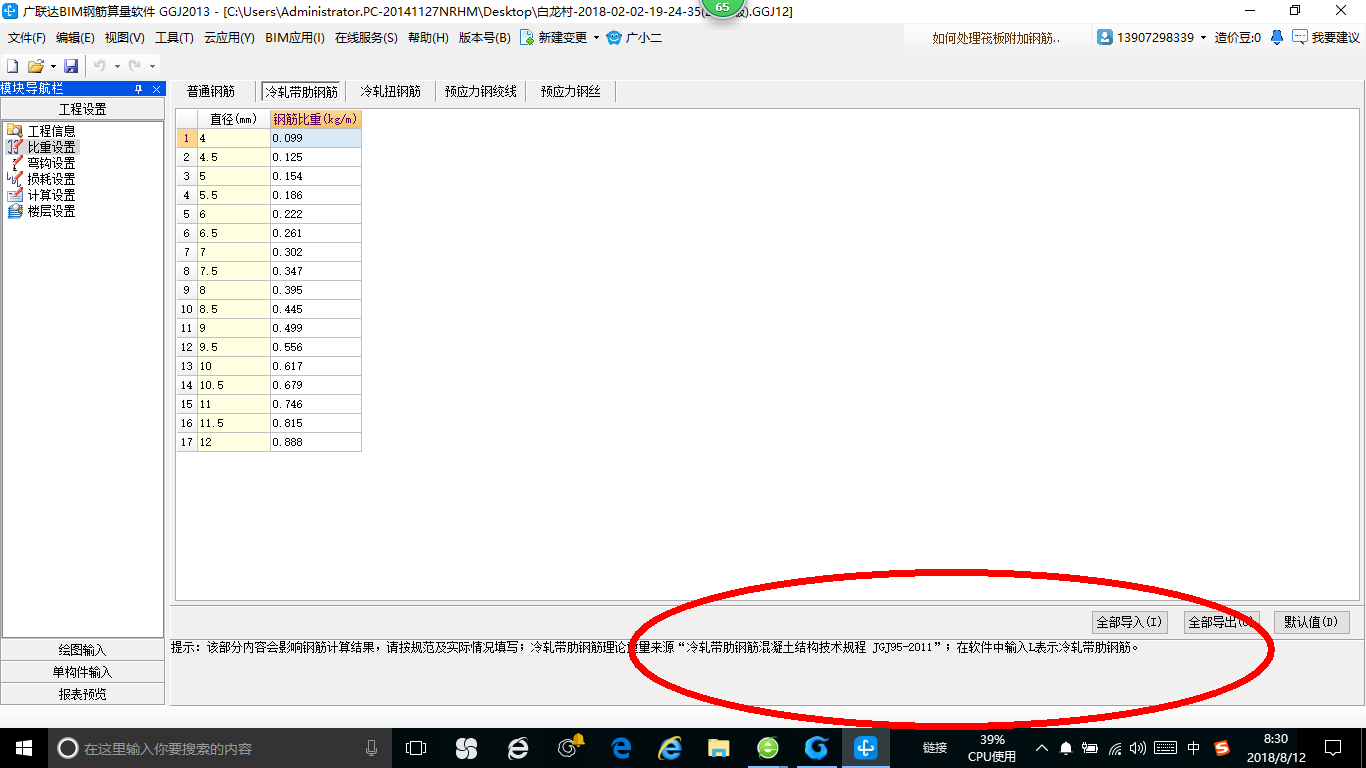Click the 造价豆:0 balance label
1366x768 pixels.
(1238, 38)
